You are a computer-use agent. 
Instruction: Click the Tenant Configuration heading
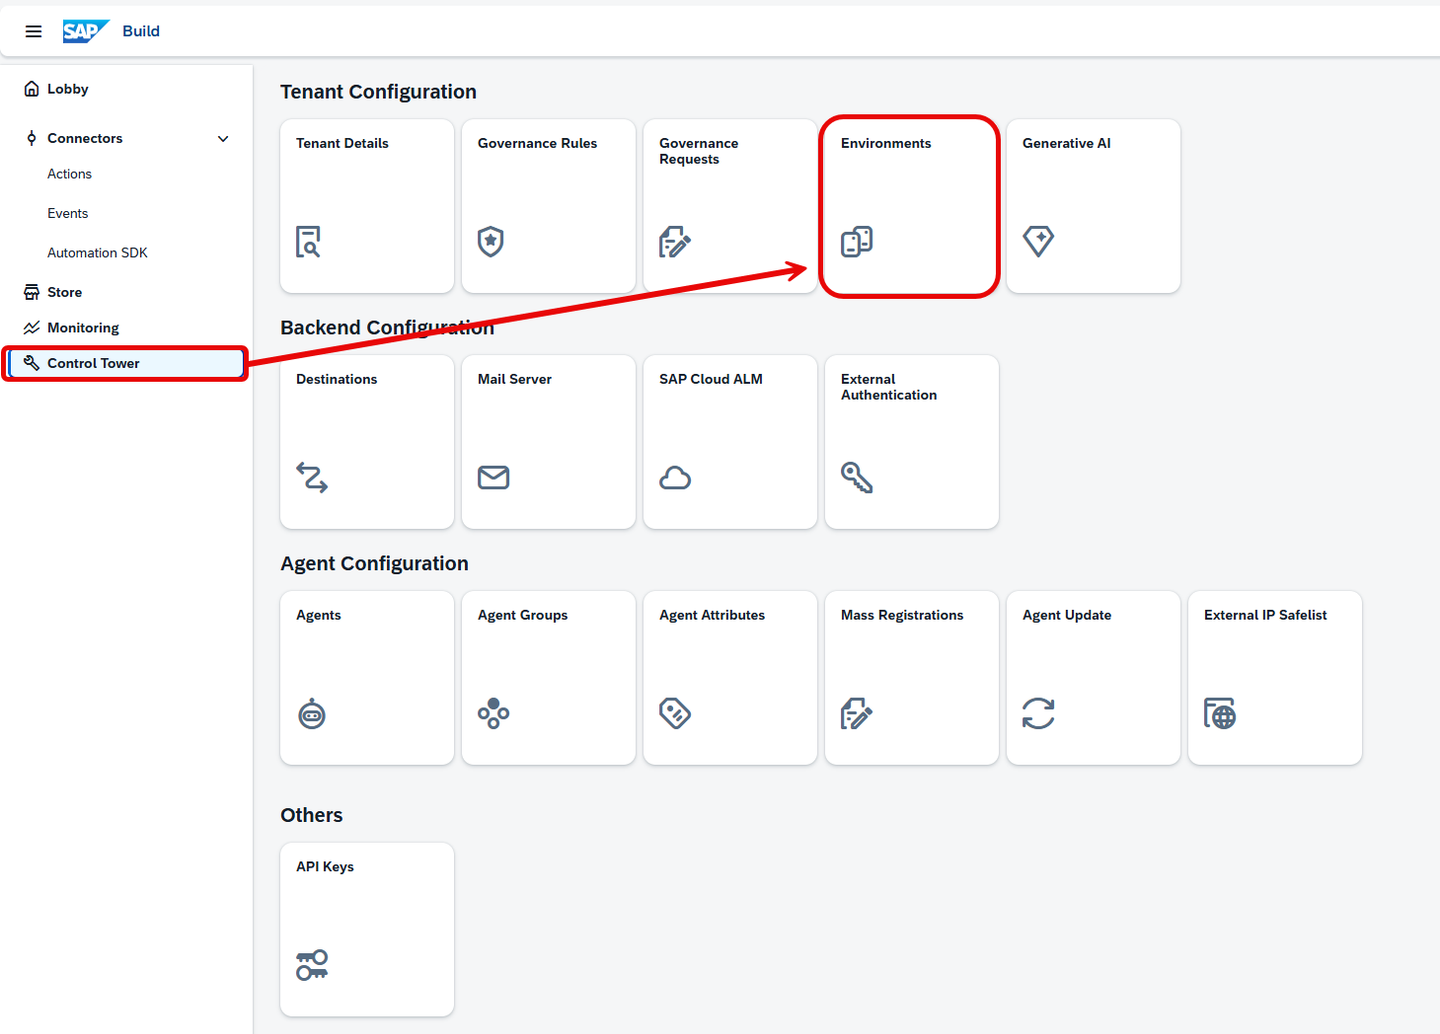tap(378, 92)
